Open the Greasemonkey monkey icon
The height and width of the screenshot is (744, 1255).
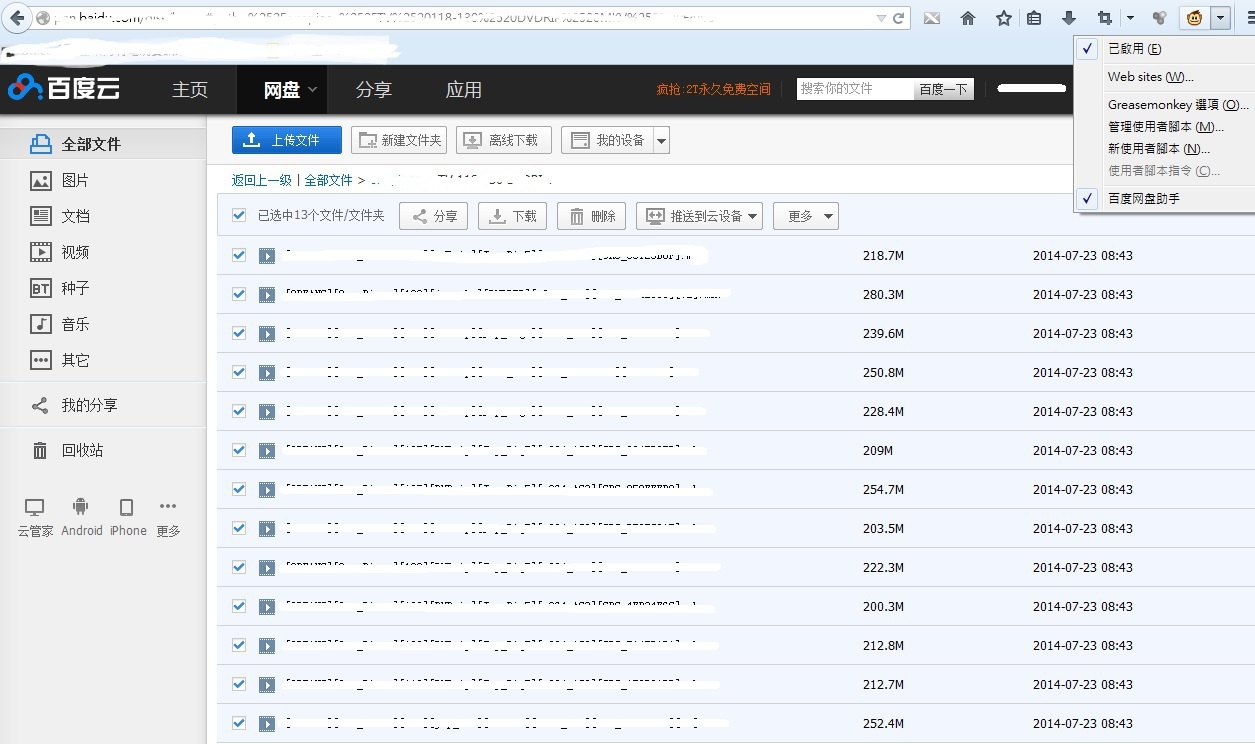pos(1194,18)
